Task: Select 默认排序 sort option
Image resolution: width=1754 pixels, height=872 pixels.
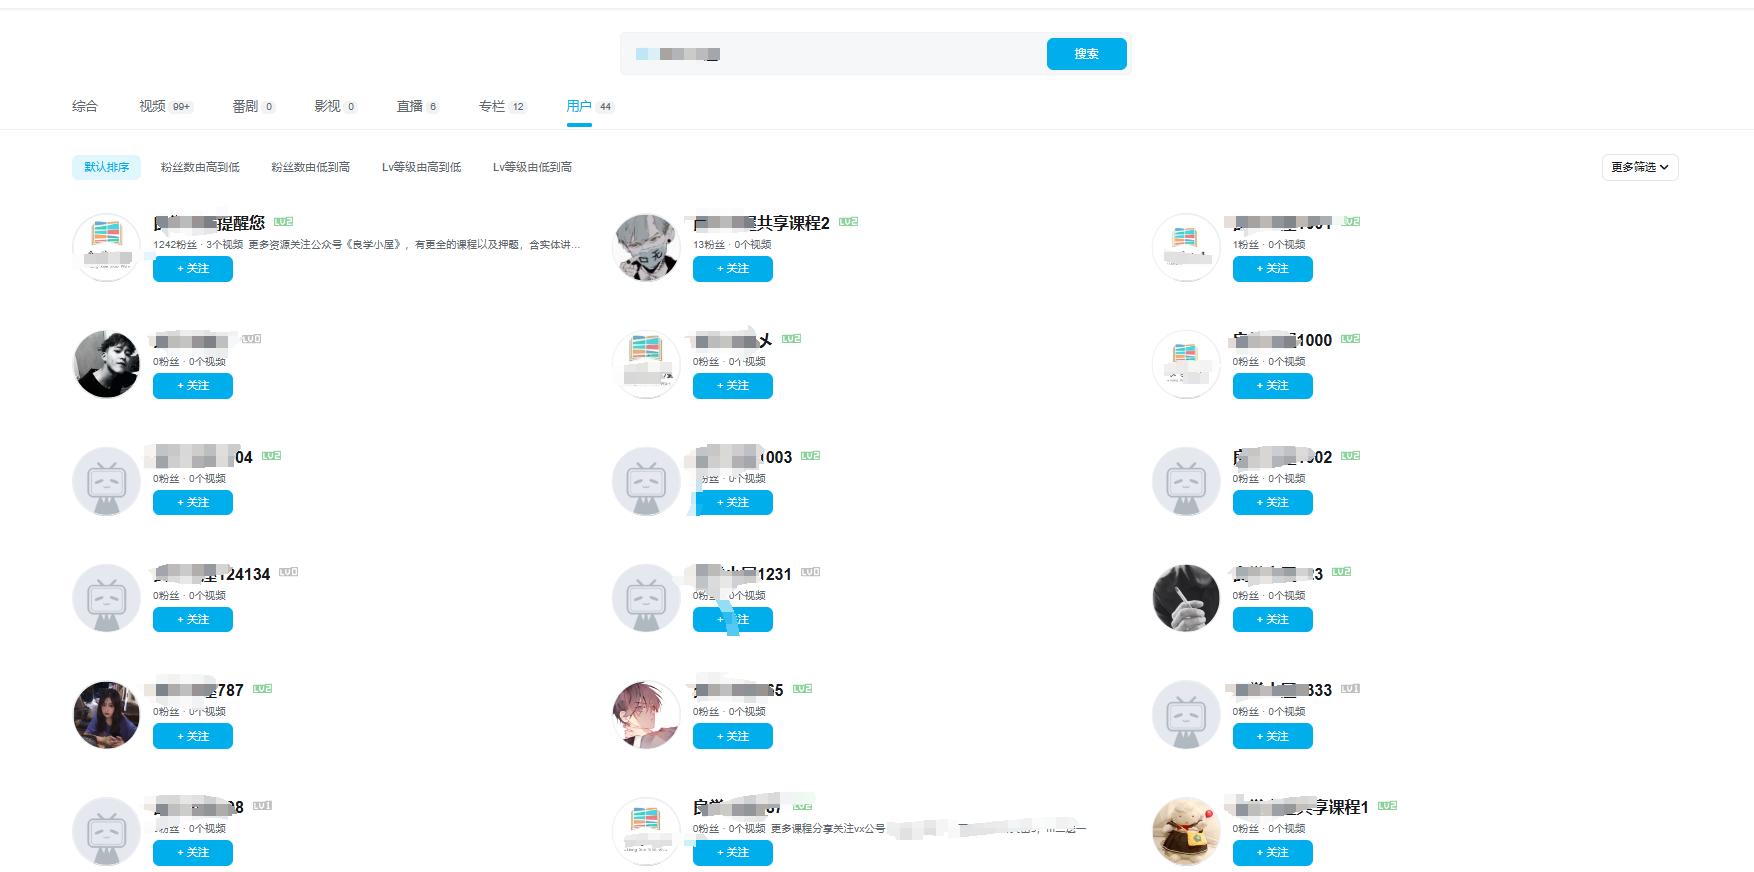Action: click(106, 167)
